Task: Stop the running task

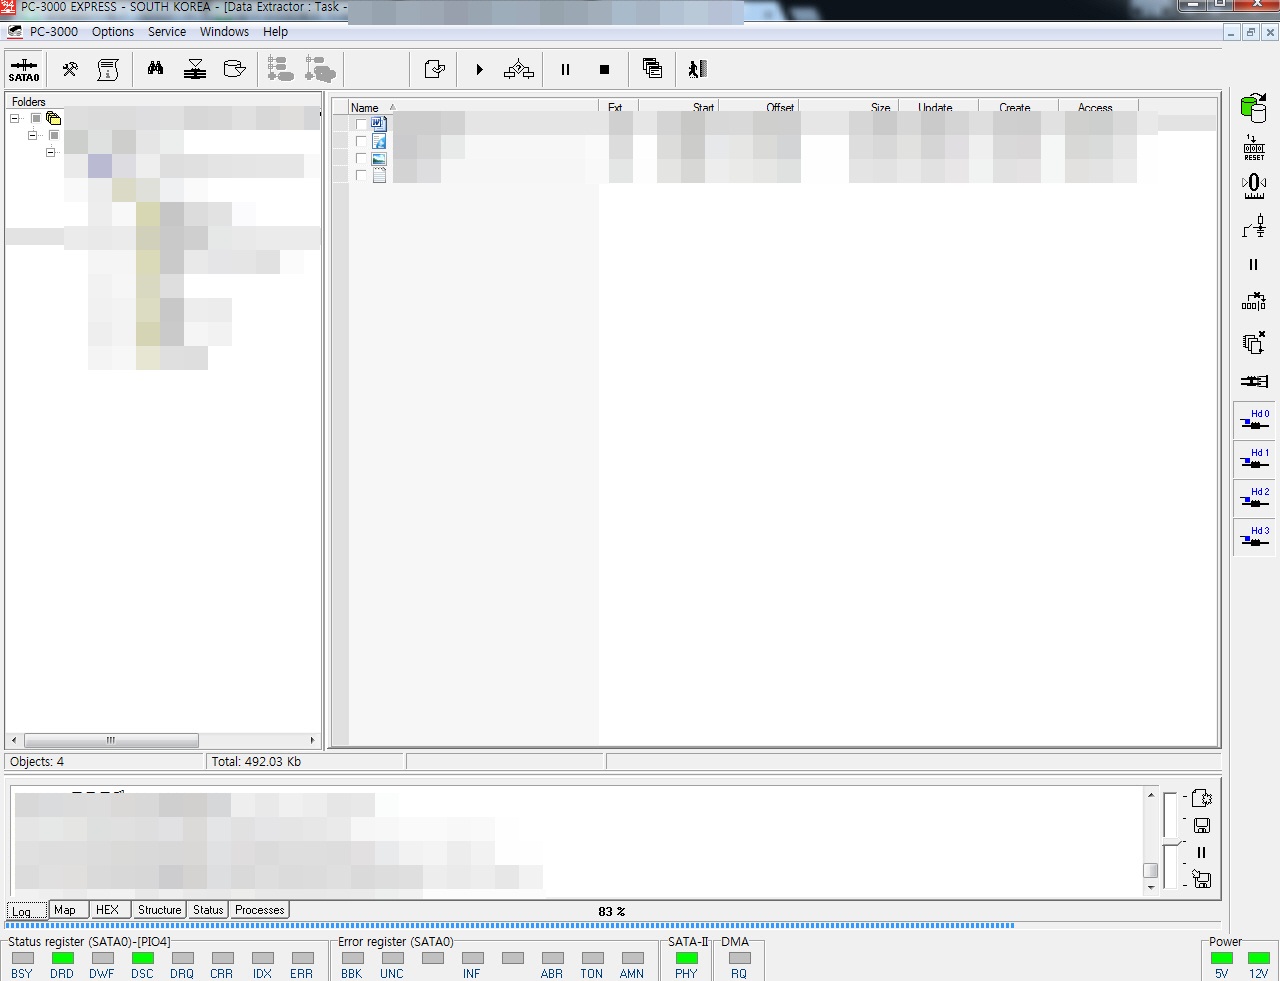Action: point(604,70)
